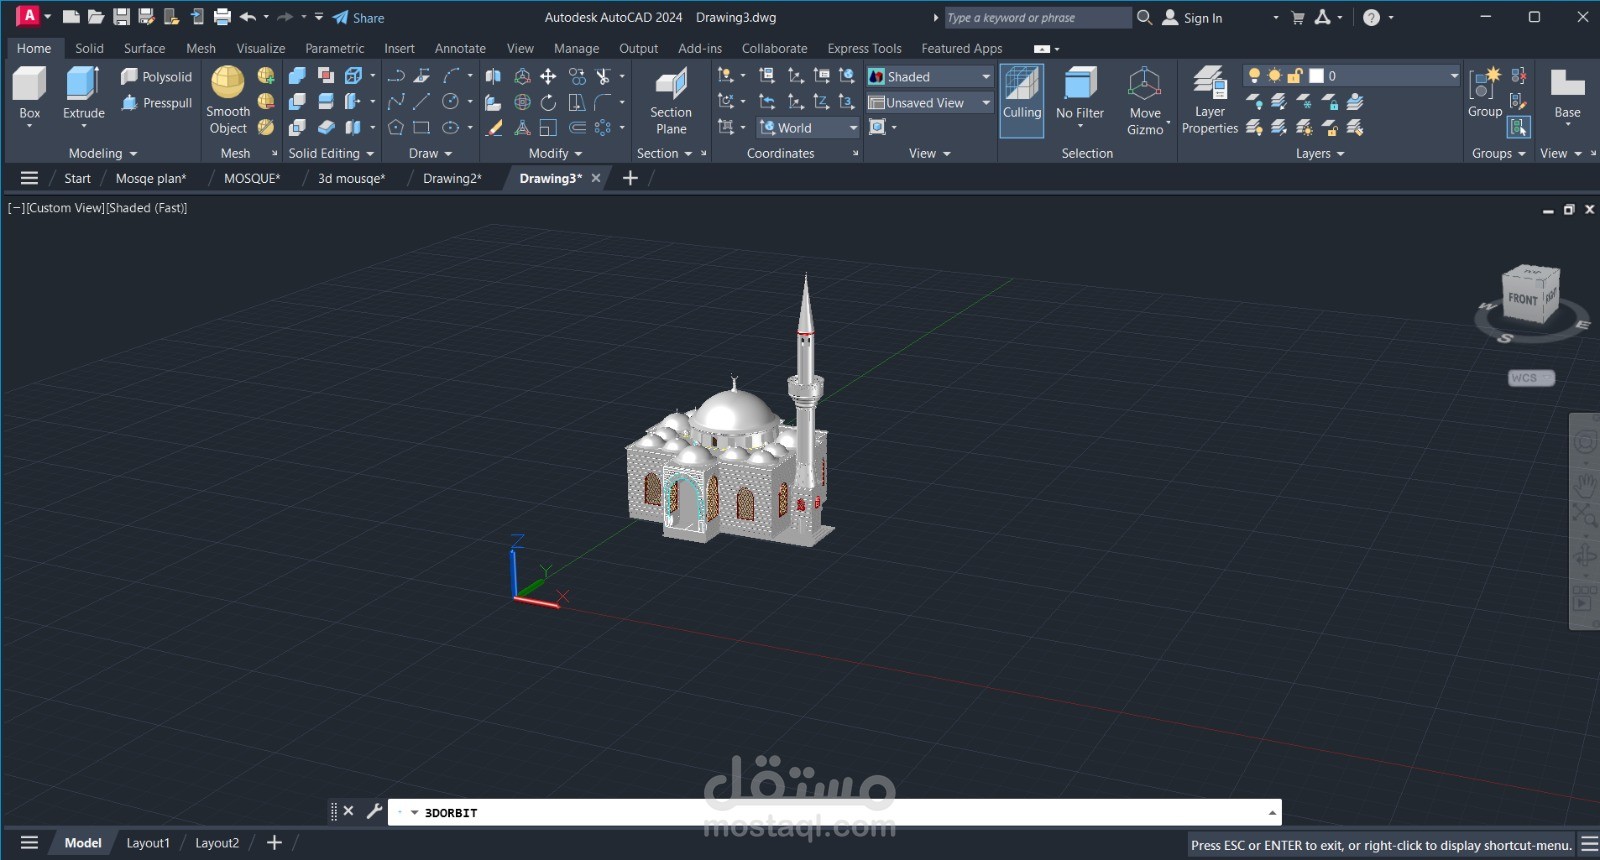Open the Shaded visual style dropdown

[930, 76]
